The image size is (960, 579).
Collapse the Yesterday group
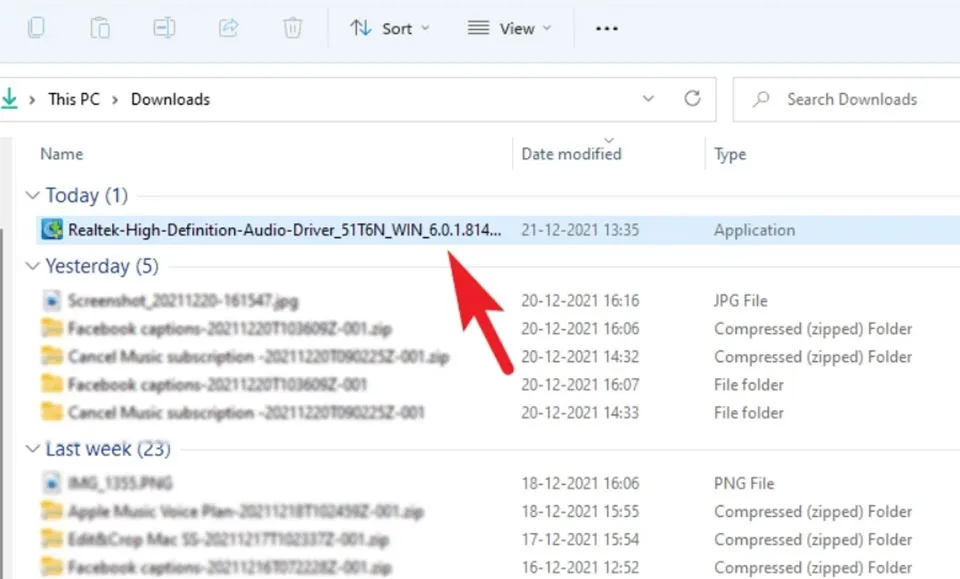31,266
